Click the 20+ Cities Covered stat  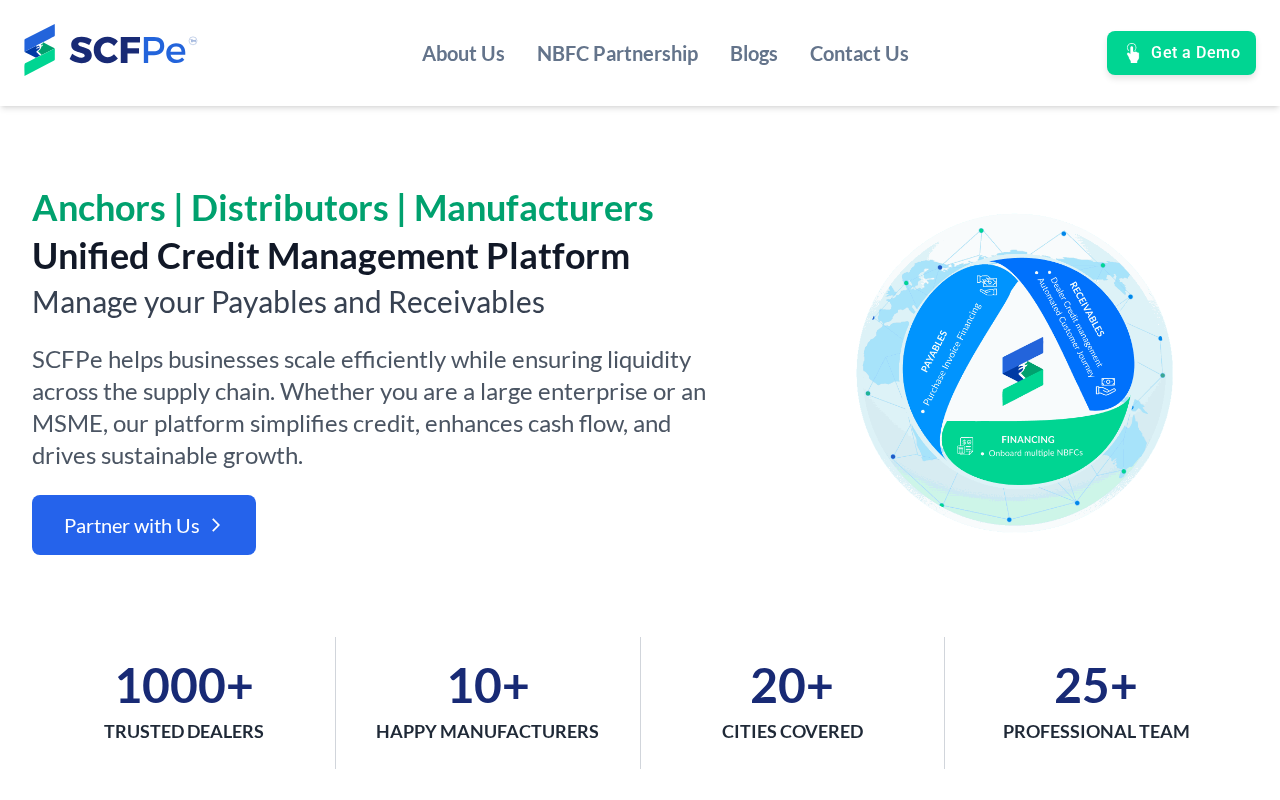pos(792,702)
